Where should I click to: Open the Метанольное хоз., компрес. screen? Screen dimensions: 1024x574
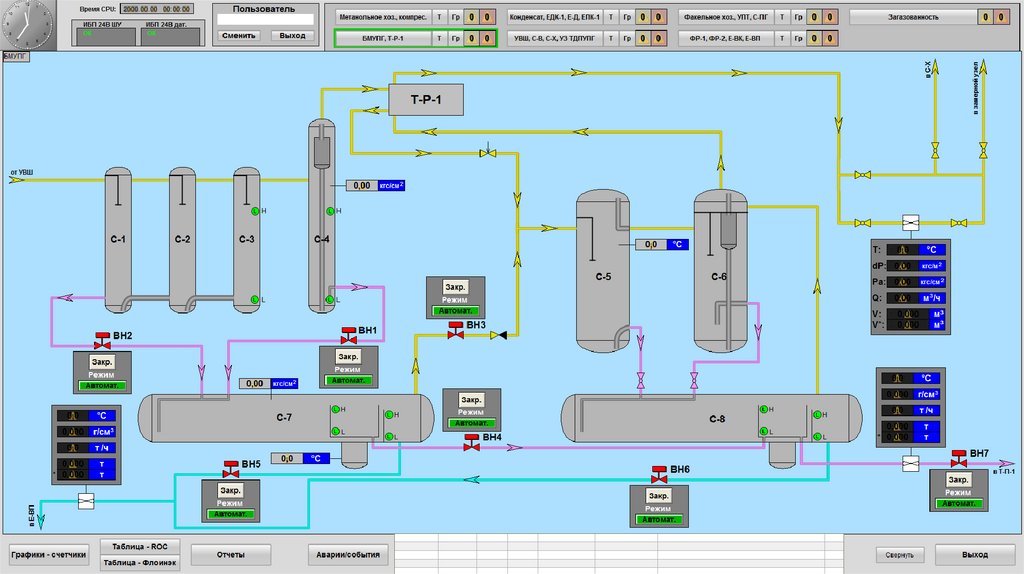[x=381, y=17]
